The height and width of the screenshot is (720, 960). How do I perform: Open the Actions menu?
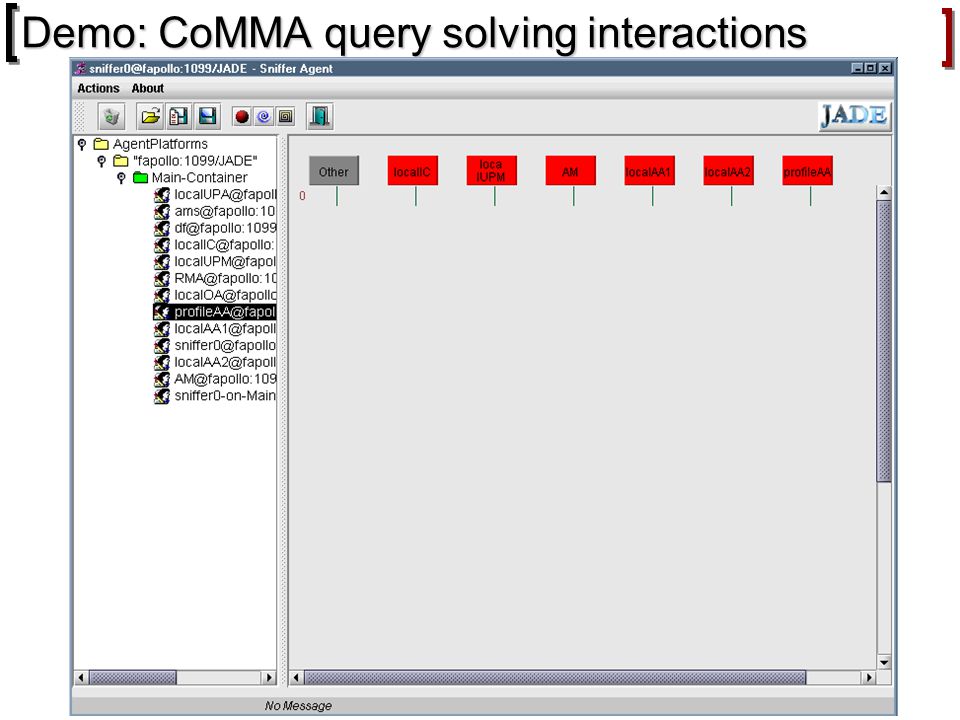98,88
